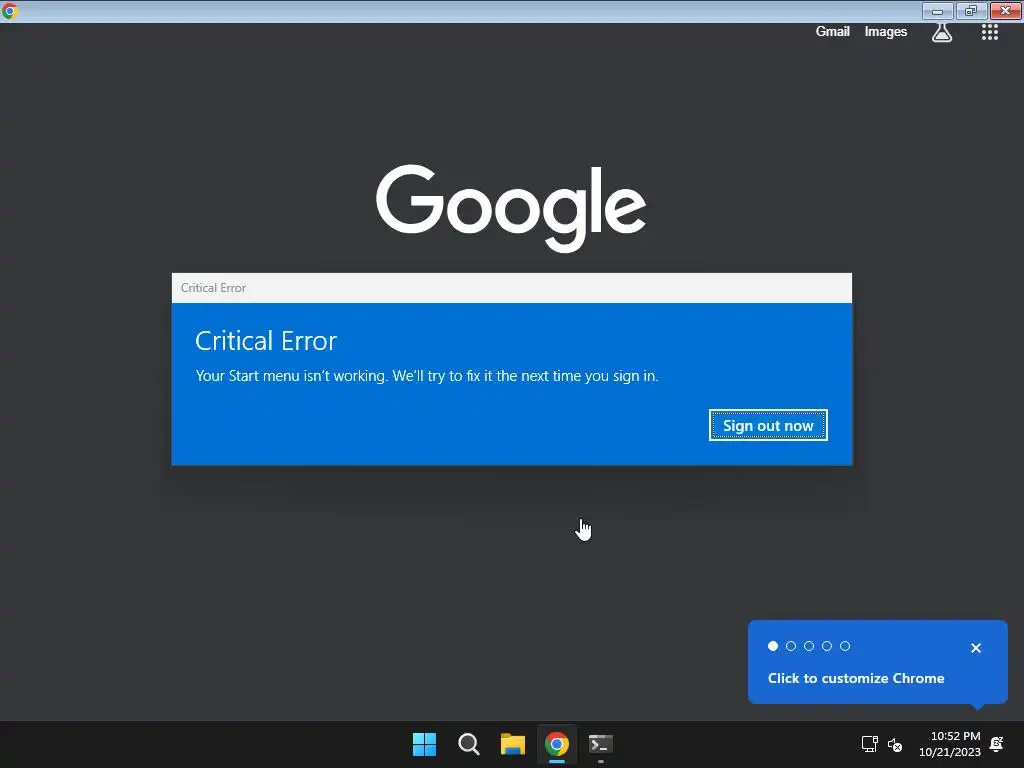Open the Google apps grid icon
This screenshot has width=1024, height=768.
[x=989, y=32]
